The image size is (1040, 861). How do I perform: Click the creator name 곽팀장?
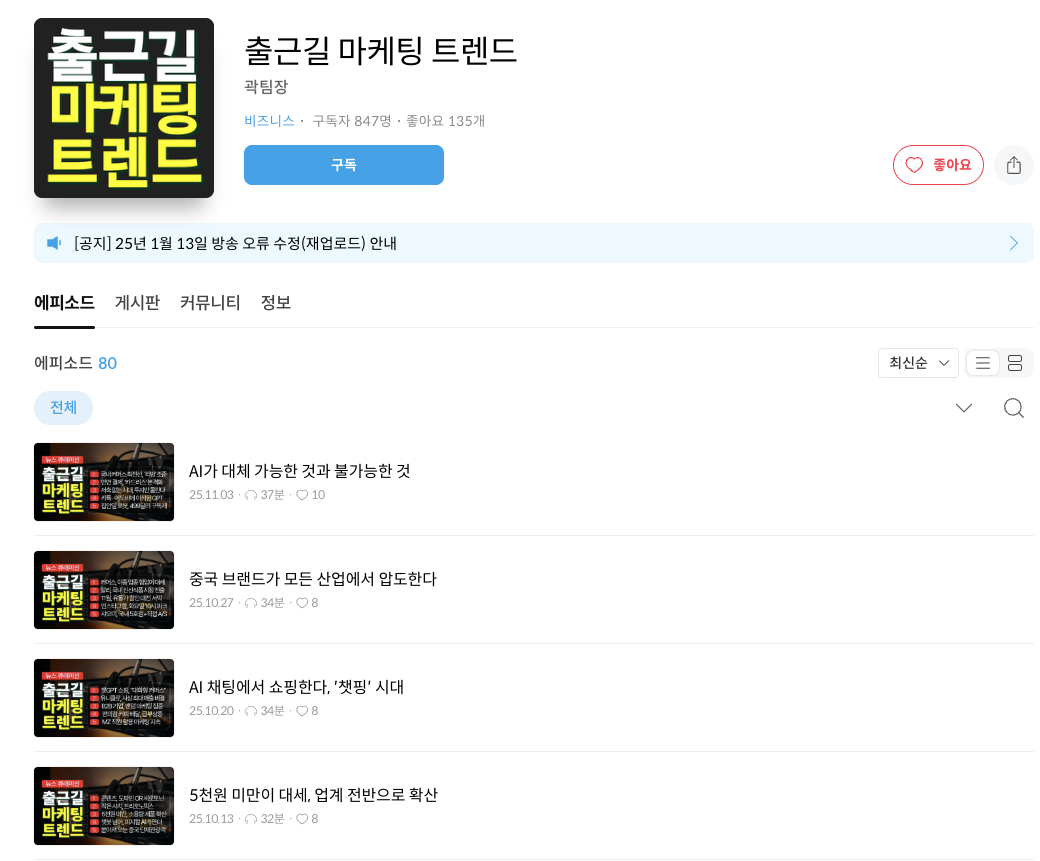point(266,86)
